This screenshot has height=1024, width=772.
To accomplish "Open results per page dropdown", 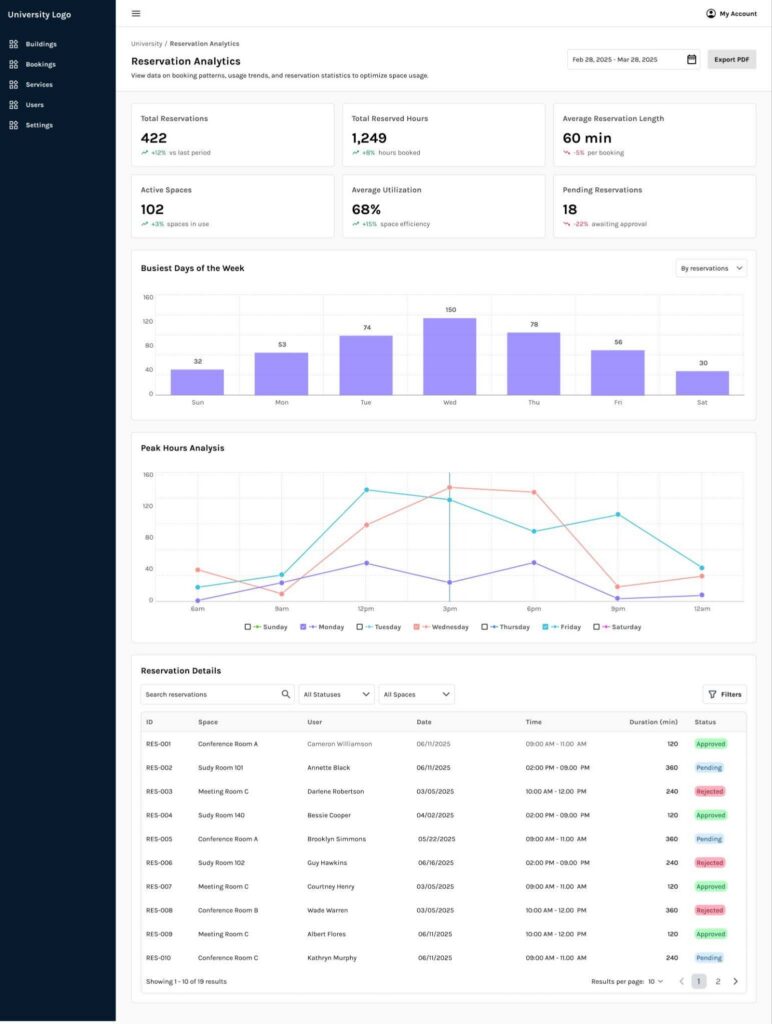I will click(x=656, y=981).
